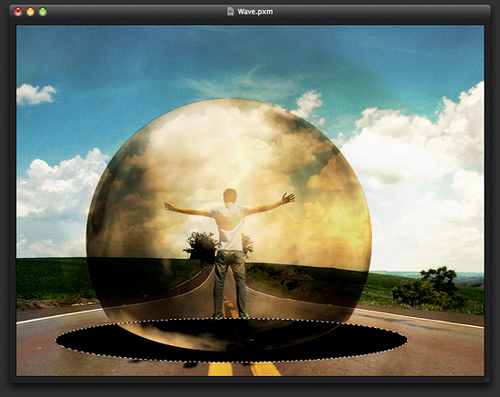This screenshot has height=397, width=500.
Task: Click the Wave.pxm document proxy icon
Action: tap(230, 12)
